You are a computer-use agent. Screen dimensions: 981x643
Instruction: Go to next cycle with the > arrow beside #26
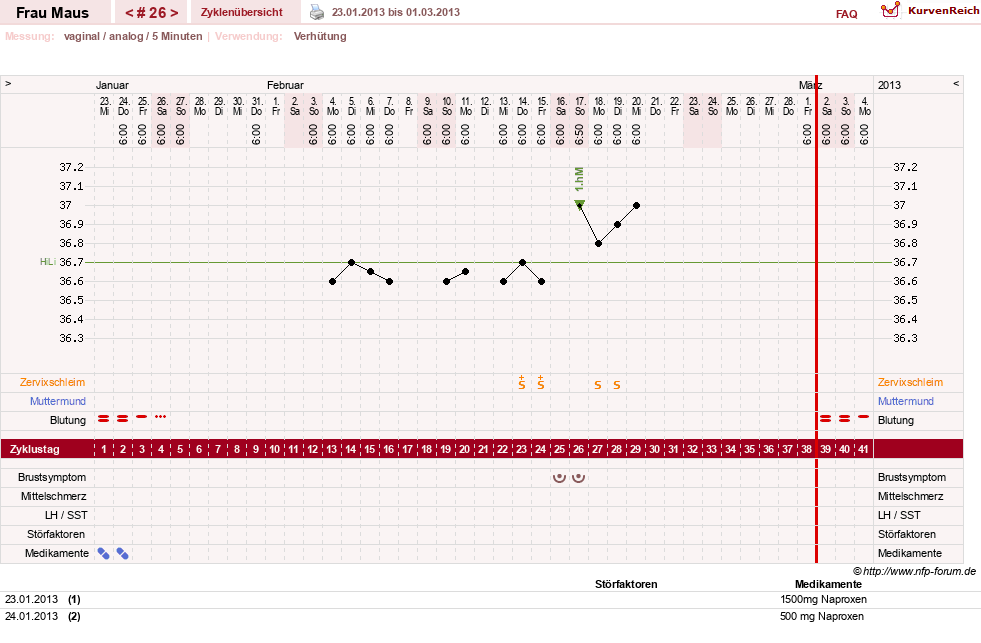[x=174, y=13]
